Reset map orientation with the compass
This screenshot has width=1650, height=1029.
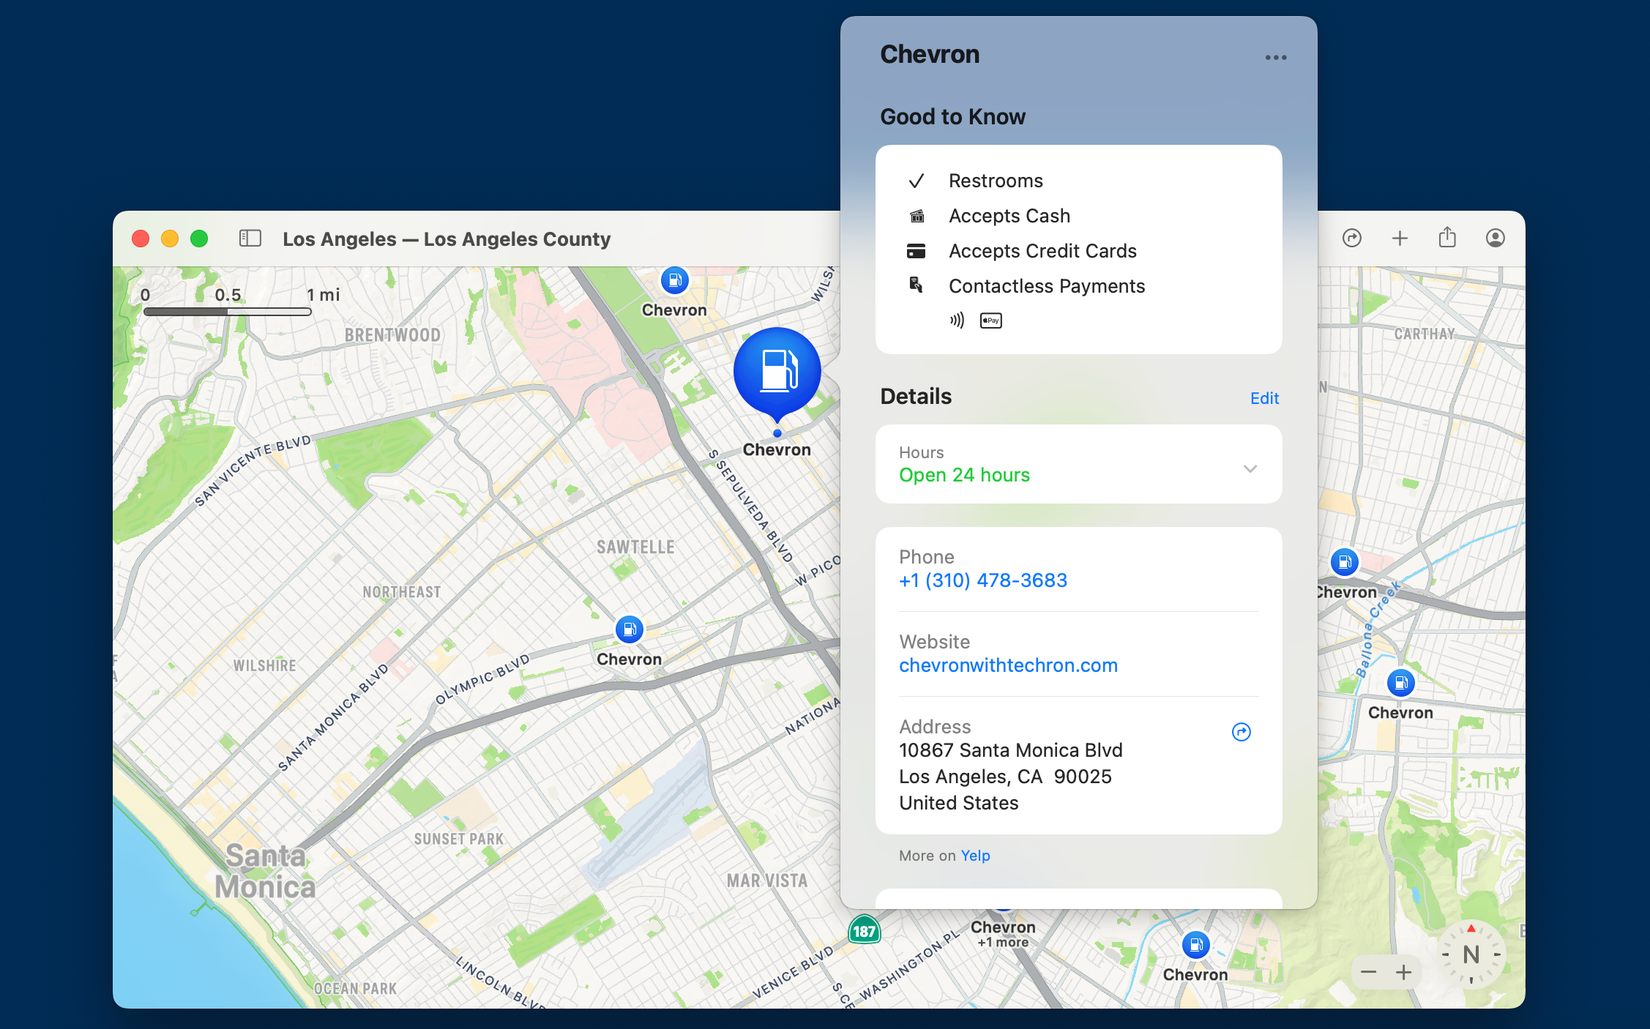click(1470, 954)
